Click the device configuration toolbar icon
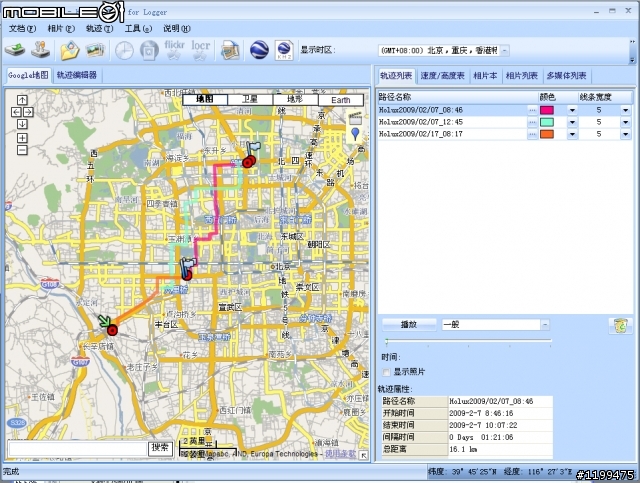 pos(41,50)
